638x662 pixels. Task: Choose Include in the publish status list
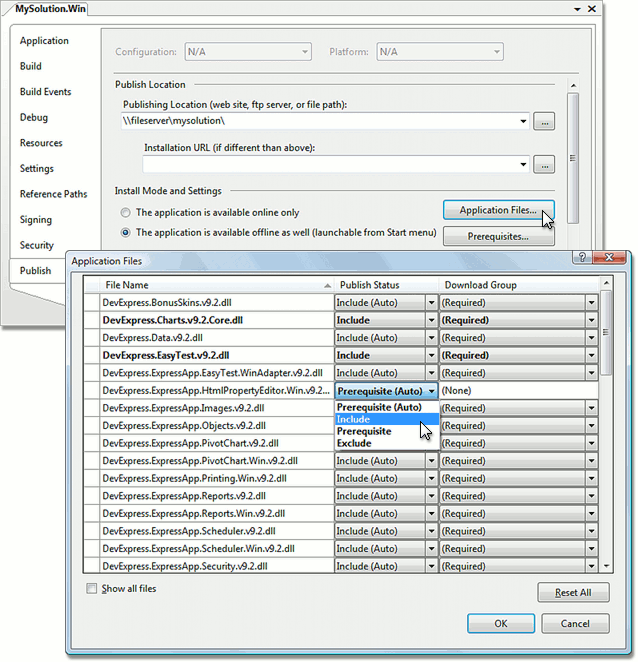tap(387, 419)
